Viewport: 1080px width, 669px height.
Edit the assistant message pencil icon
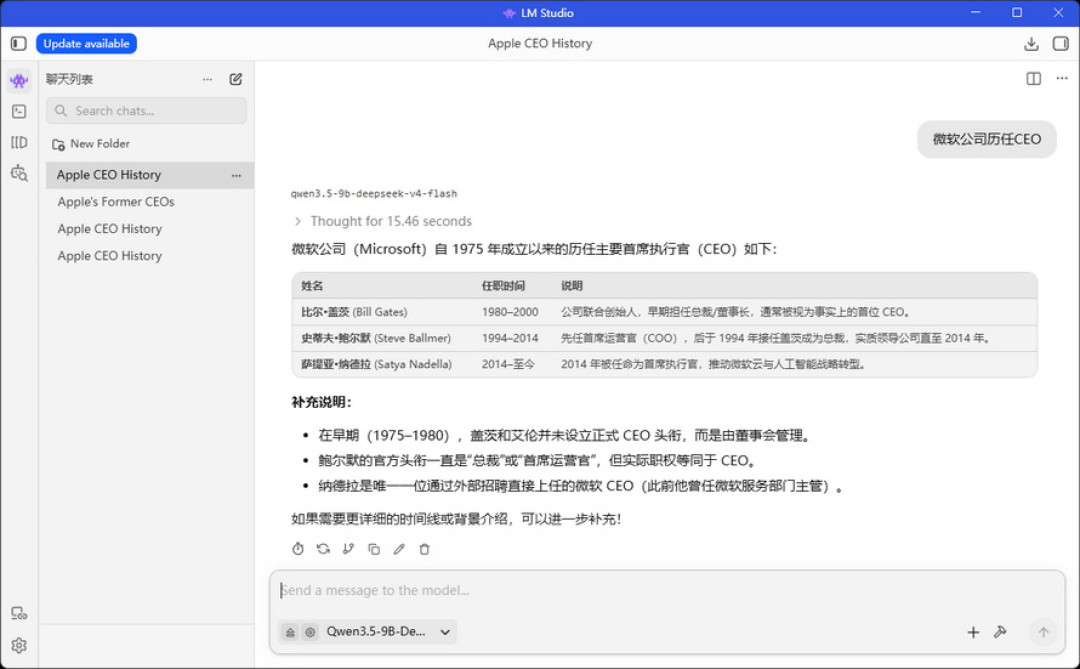point(399,549)
